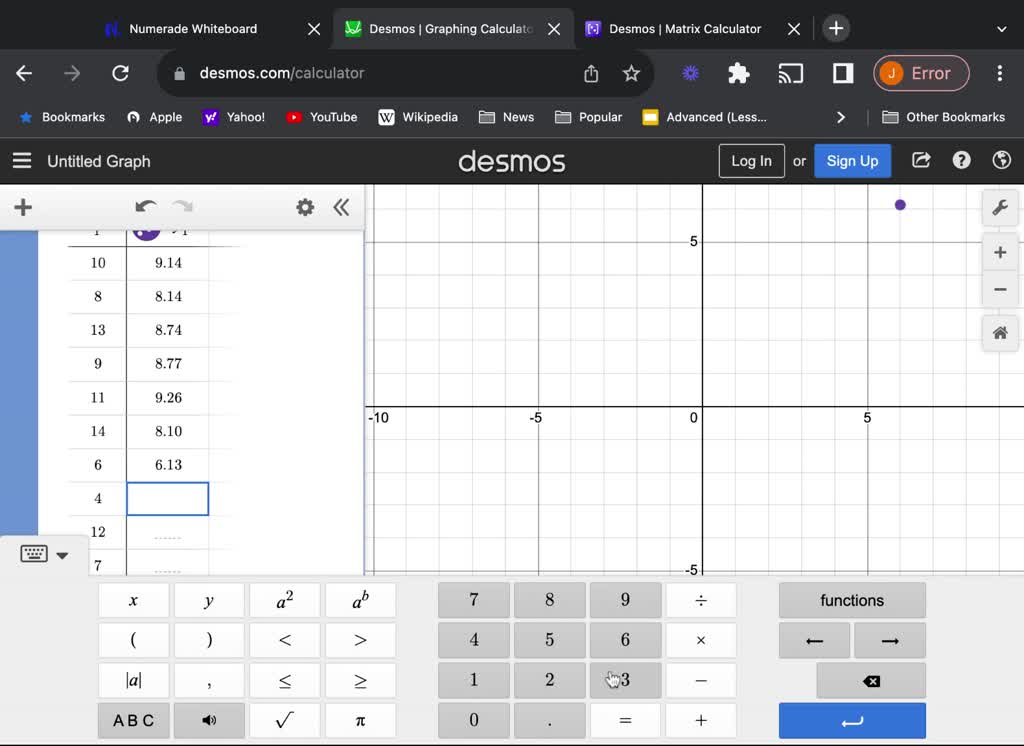Viewport: 1024px width, 746px height.
Task: Select the empty highlighted table cell
Action: pos(167,498)
